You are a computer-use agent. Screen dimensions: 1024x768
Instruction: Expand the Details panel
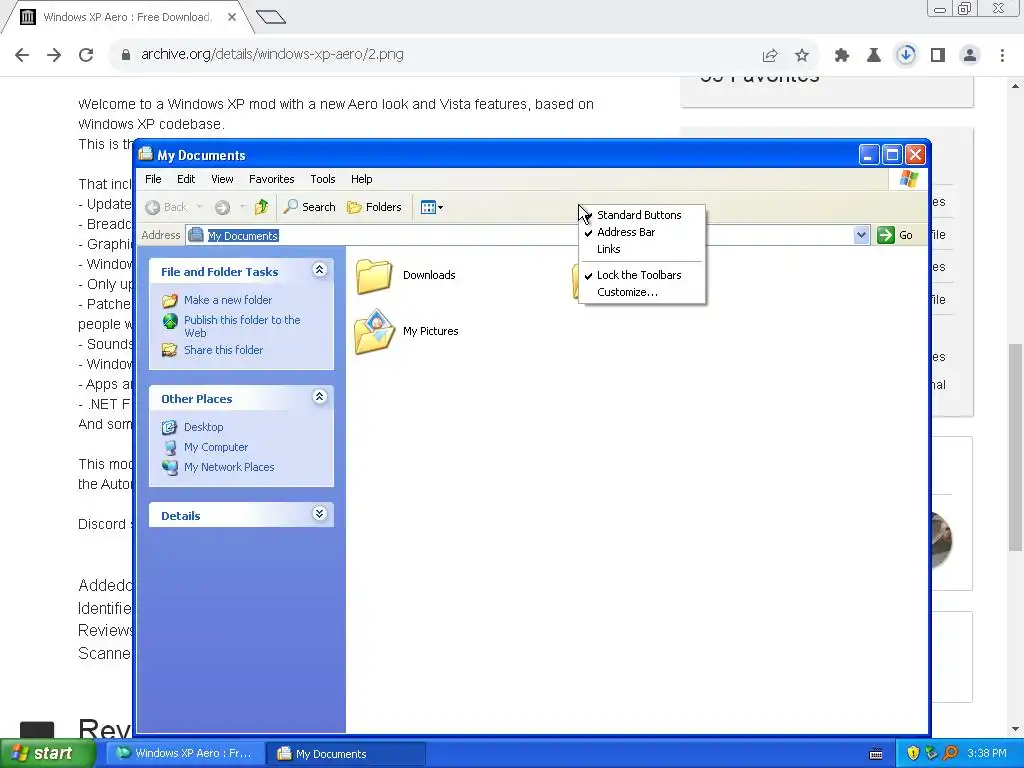[x=319, y=513]
